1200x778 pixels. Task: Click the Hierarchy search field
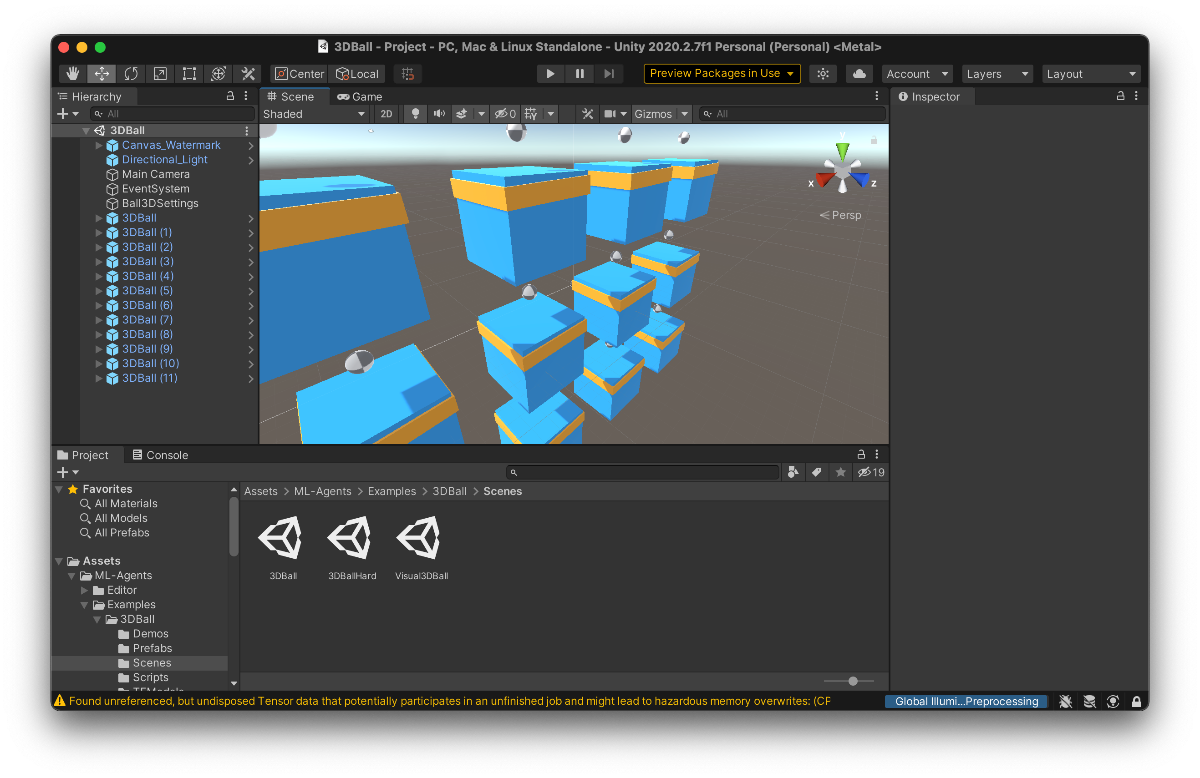[172, 114]
